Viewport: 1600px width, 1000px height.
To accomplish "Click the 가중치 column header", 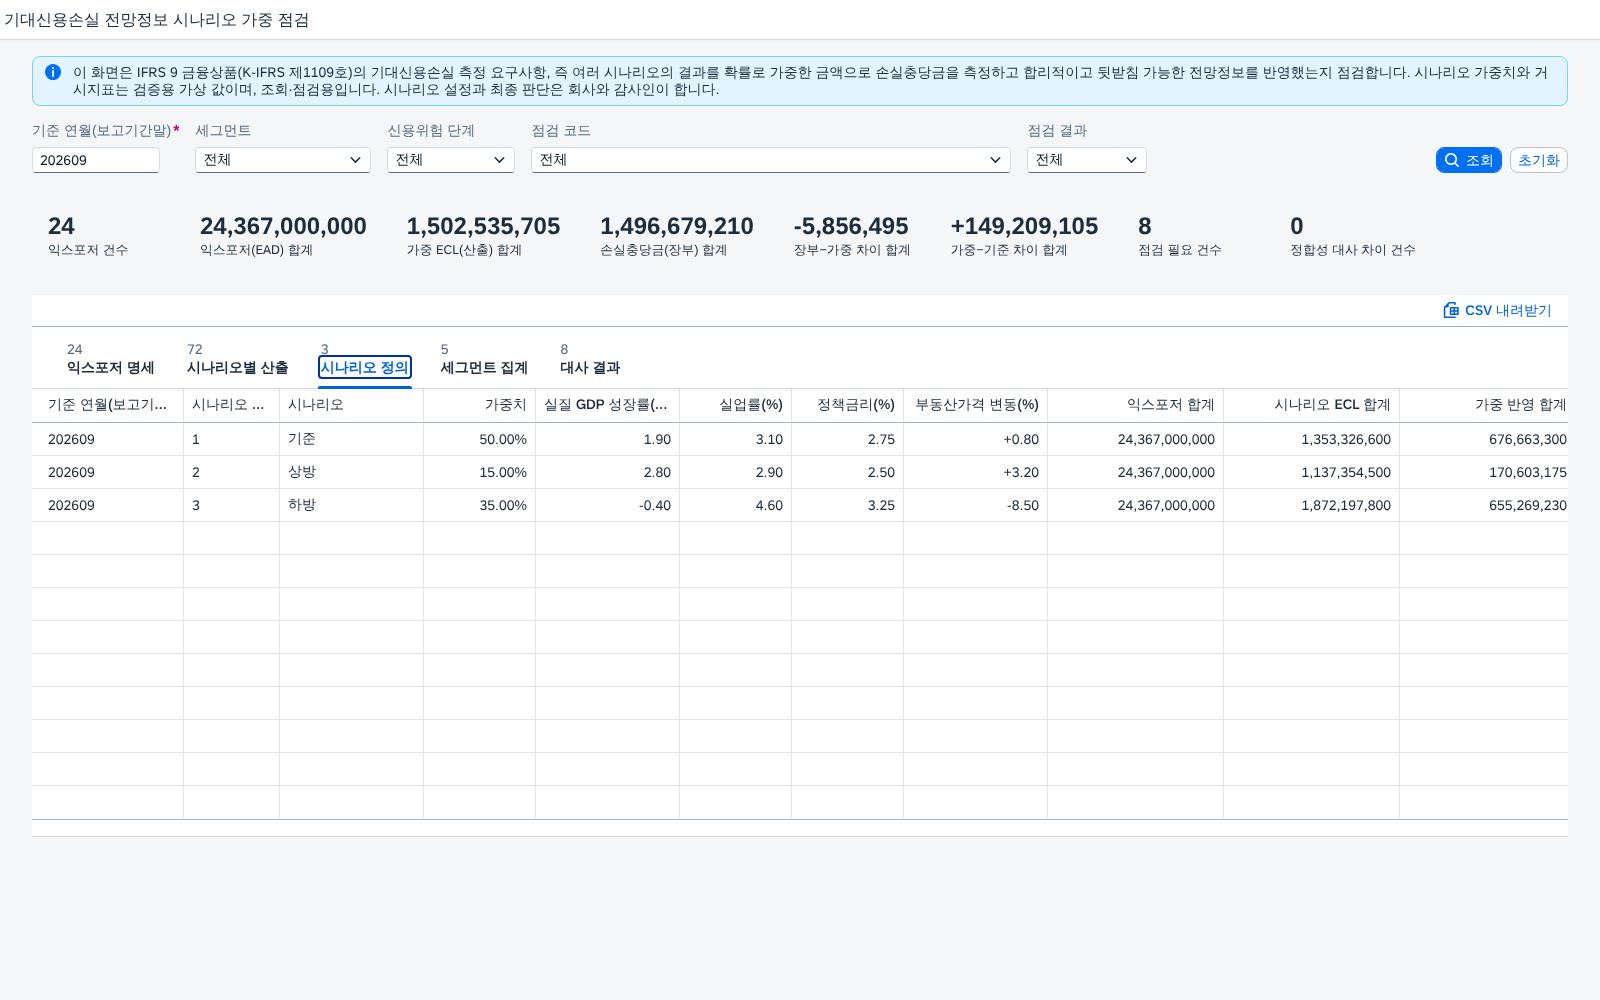I will (x=479, y=405).
